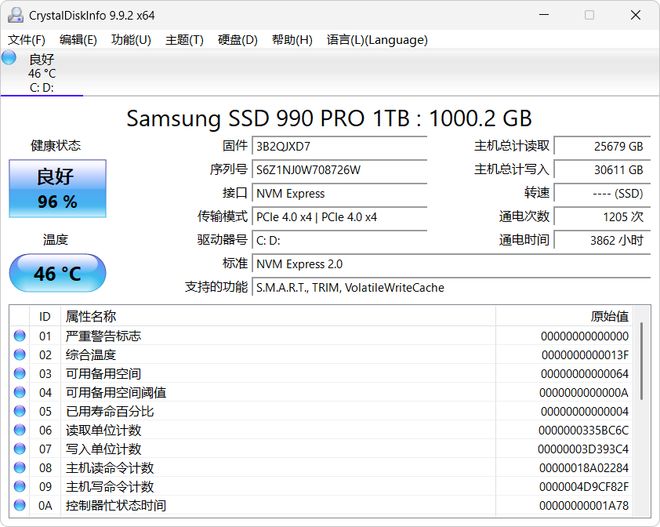Select the 综合温度 attribute name
The width and height of the screenshot is (660, 527).
(91, 355)
